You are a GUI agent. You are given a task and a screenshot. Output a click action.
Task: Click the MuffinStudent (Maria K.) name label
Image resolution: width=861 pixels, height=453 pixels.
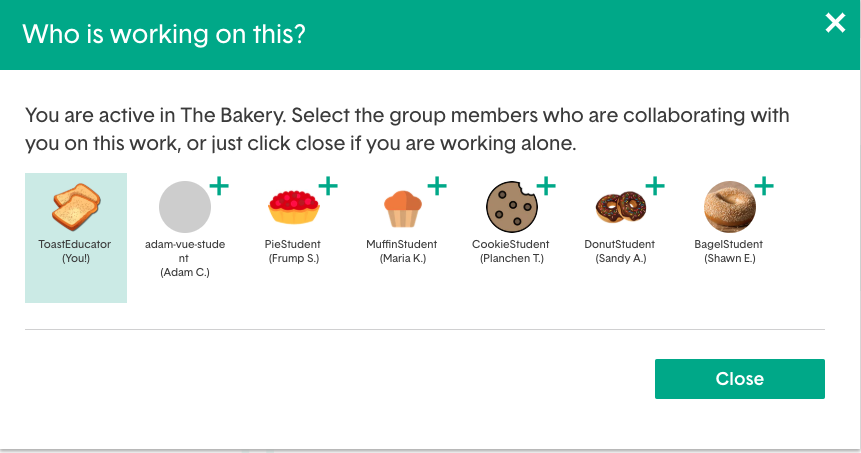(x=402, y=251)
